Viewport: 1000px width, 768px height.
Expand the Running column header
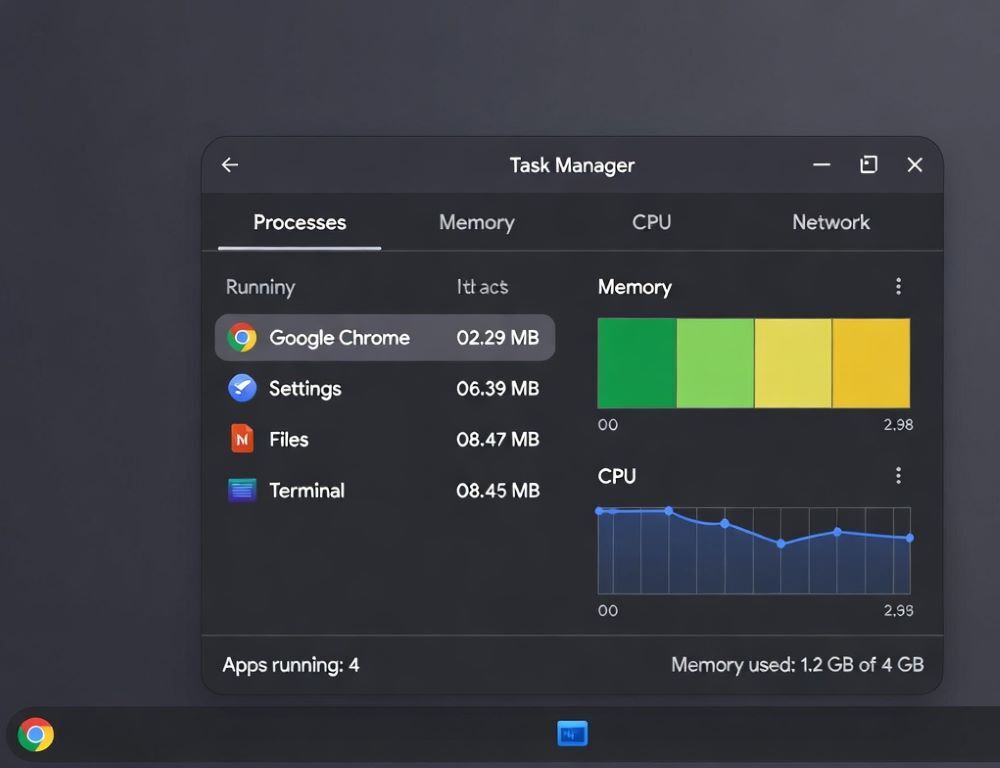(260, 287)
